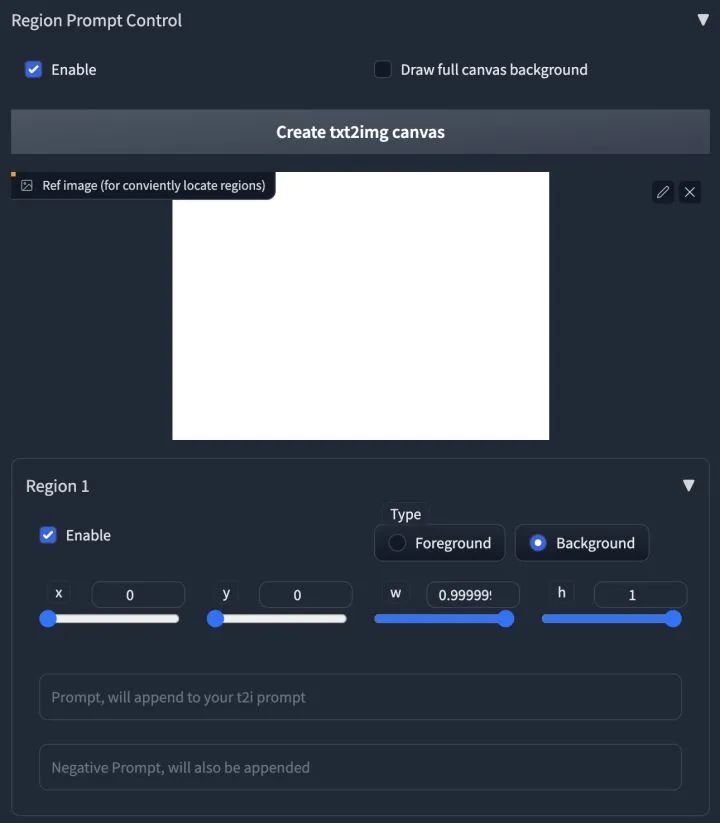This screenshot has width=720, height=823.
Task: Remove the ref image with the X icon
Action: (x=690, y=192)
